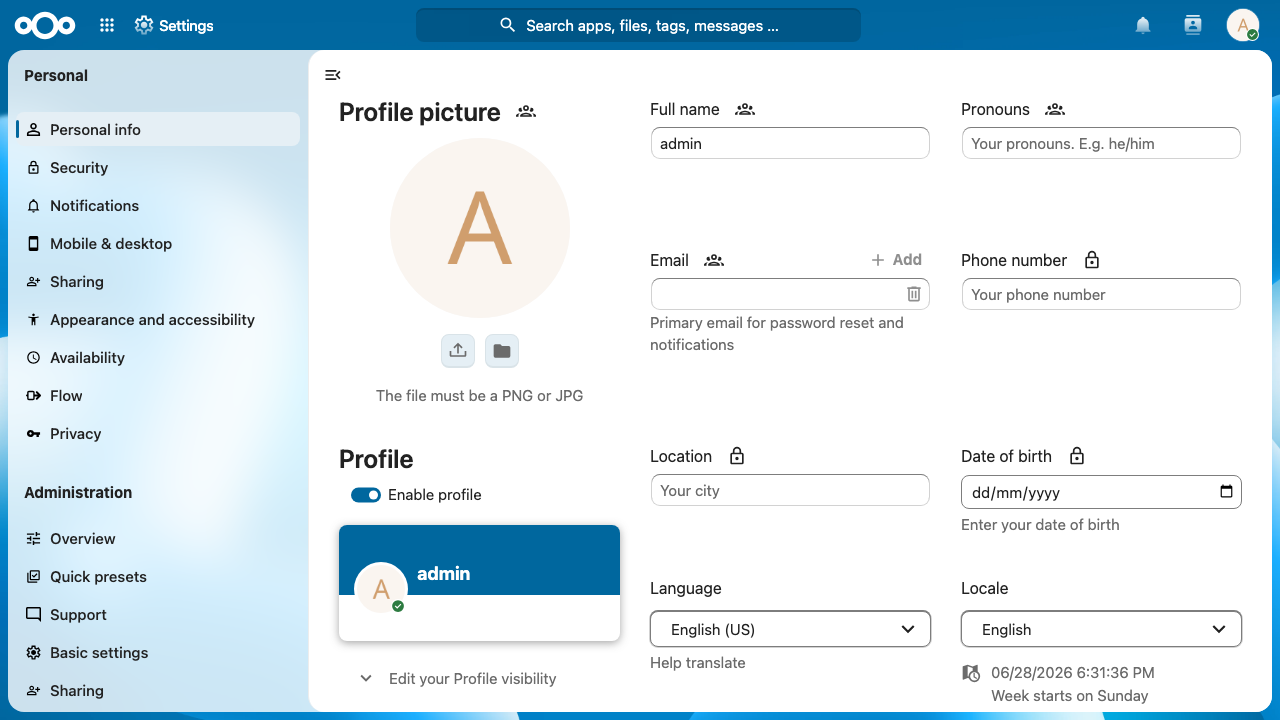This screenshot has width=1280, height=720.
Task: Open the Locale dropdown showing English
Action: (x=1101, y=629)
